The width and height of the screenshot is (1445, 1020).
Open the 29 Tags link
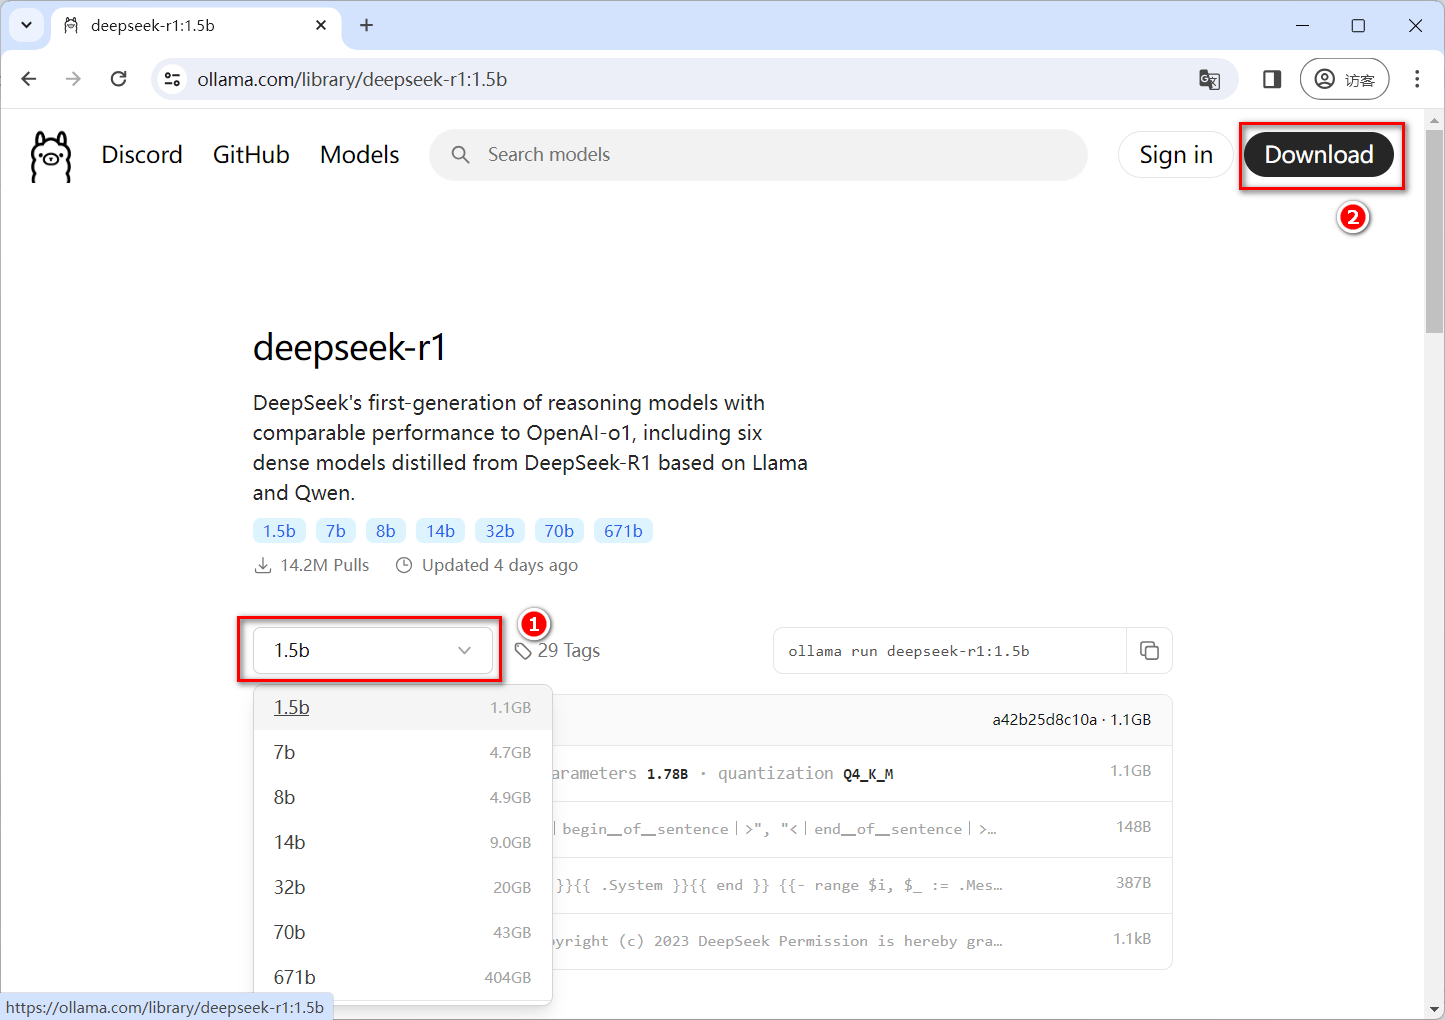558,651
